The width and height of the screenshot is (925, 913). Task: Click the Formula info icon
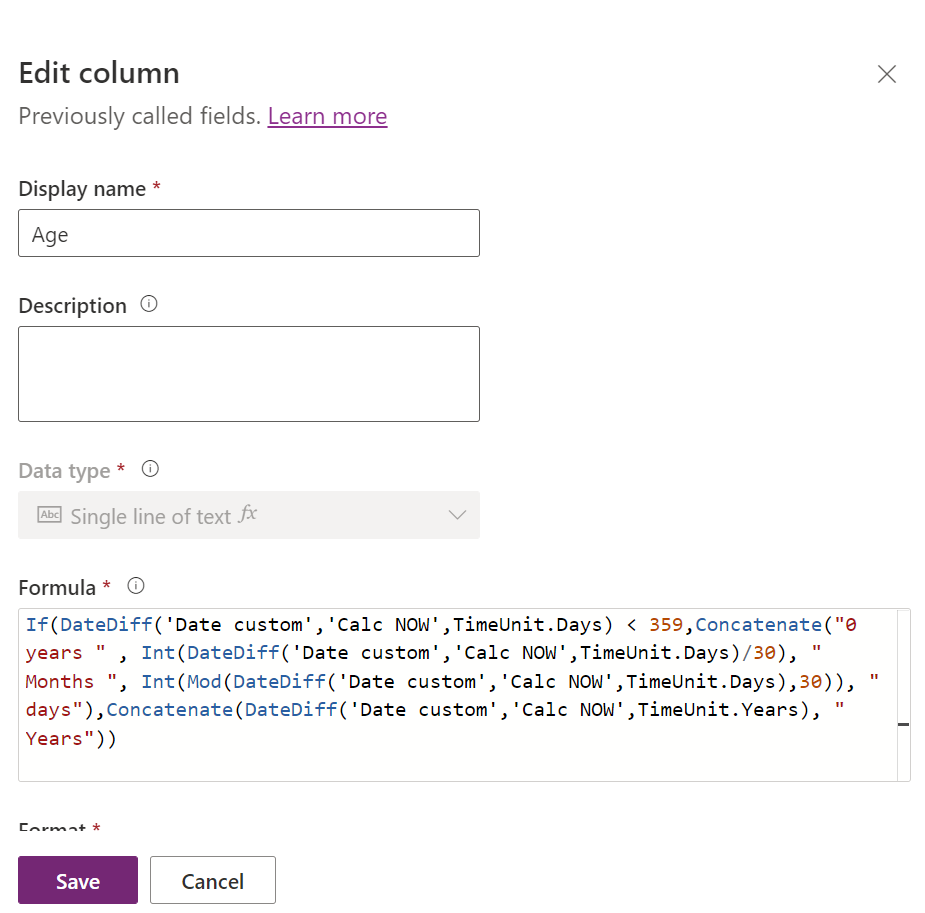[136, 585]
